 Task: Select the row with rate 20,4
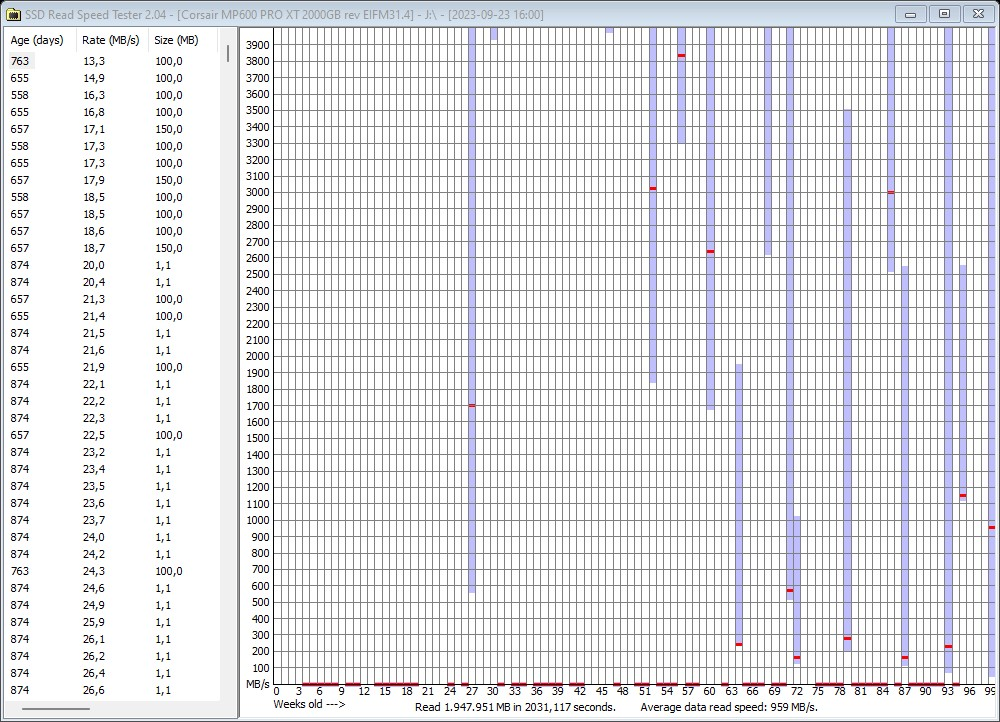pos(112,283)
